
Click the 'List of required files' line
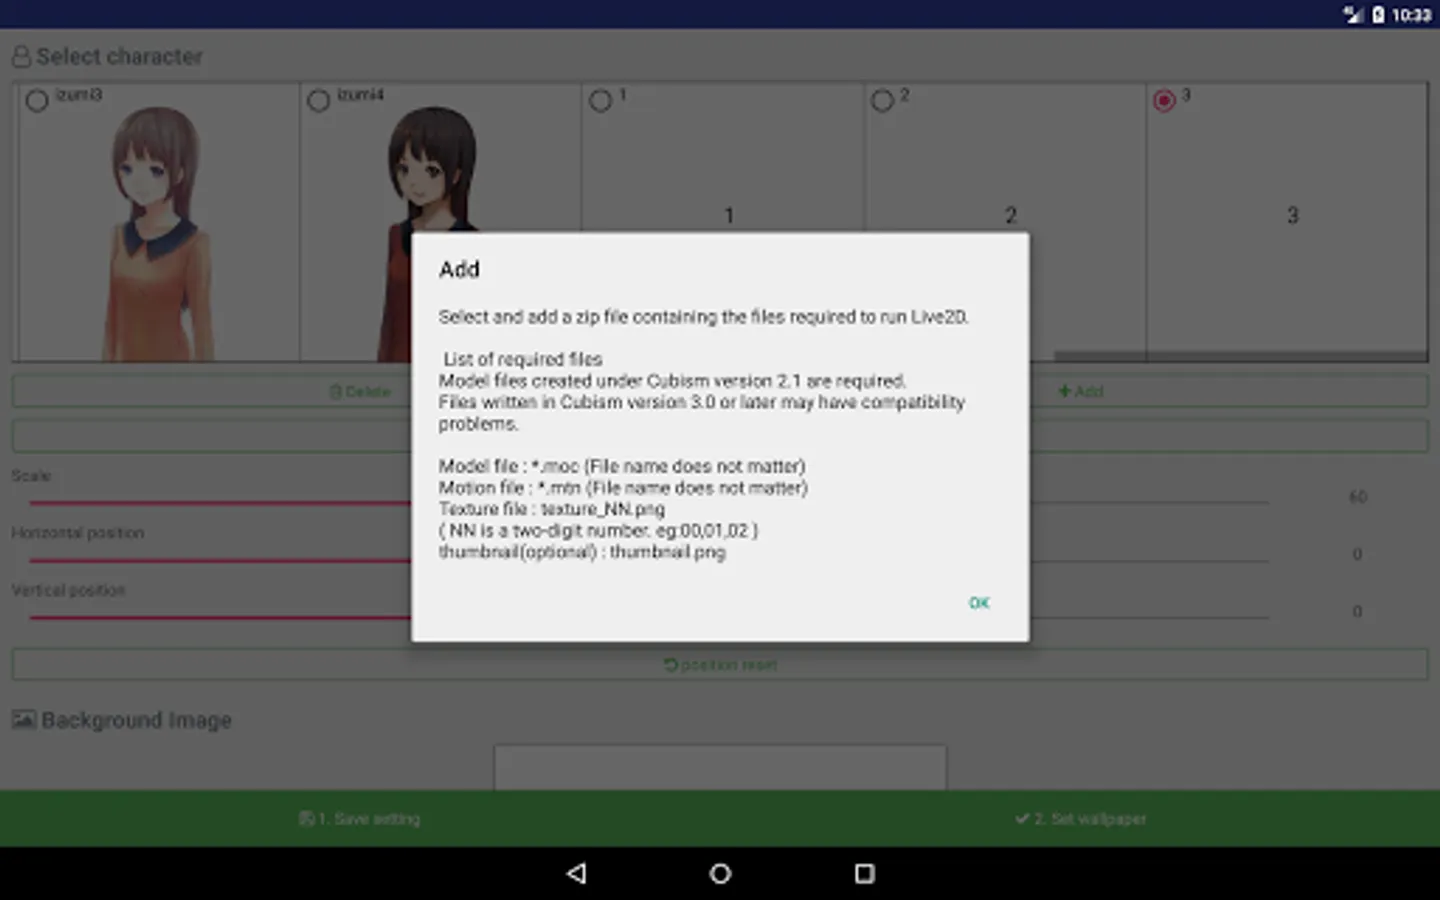point(523,359)
